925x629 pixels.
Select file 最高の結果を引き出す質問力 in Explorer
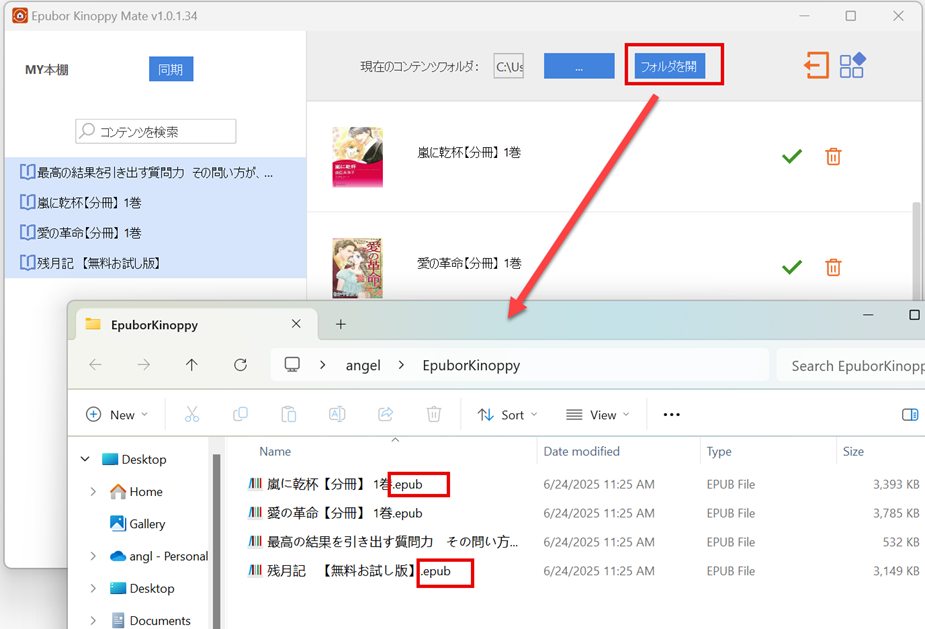(383, 542)
